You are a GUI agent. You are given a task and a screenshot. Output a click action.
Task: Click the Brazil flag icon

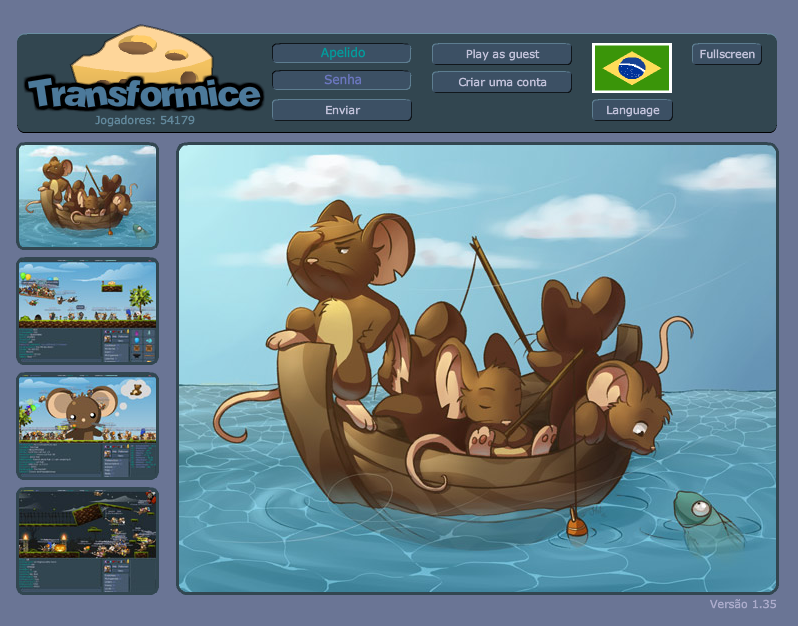coord(632,68)
